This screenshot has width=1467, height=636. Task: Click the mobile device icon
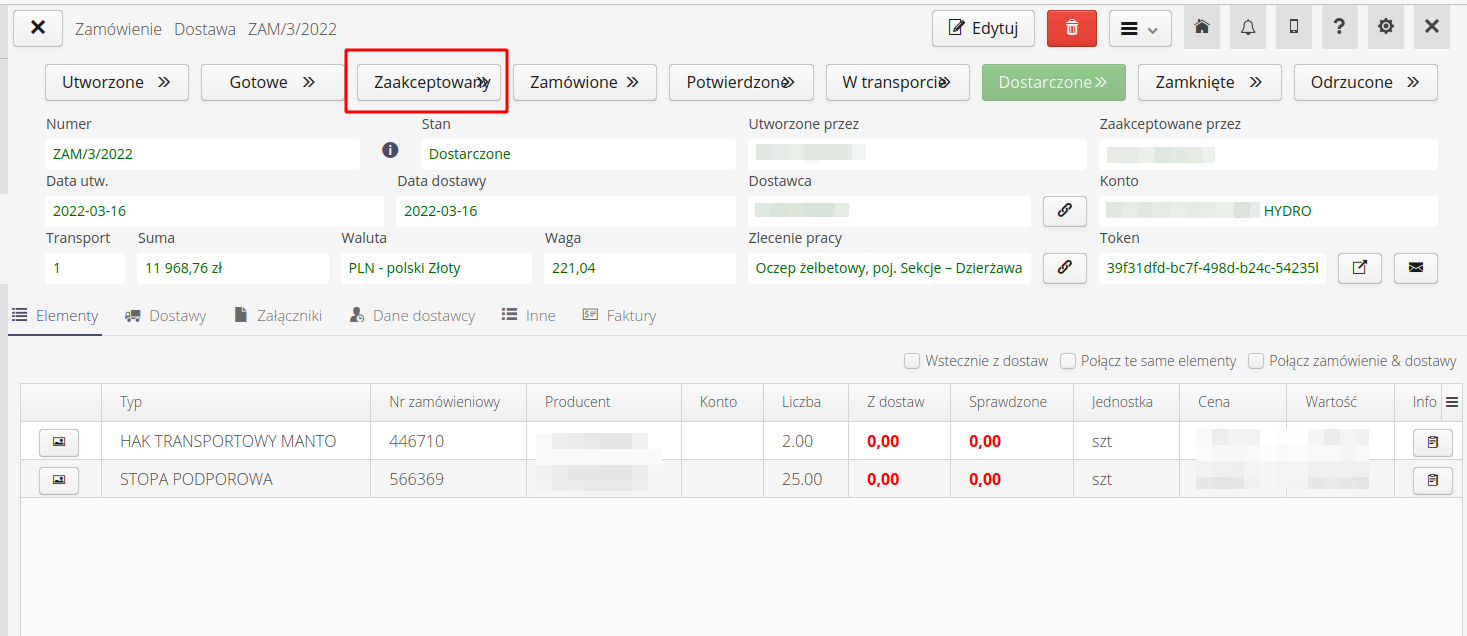(x=1293, y=27)
